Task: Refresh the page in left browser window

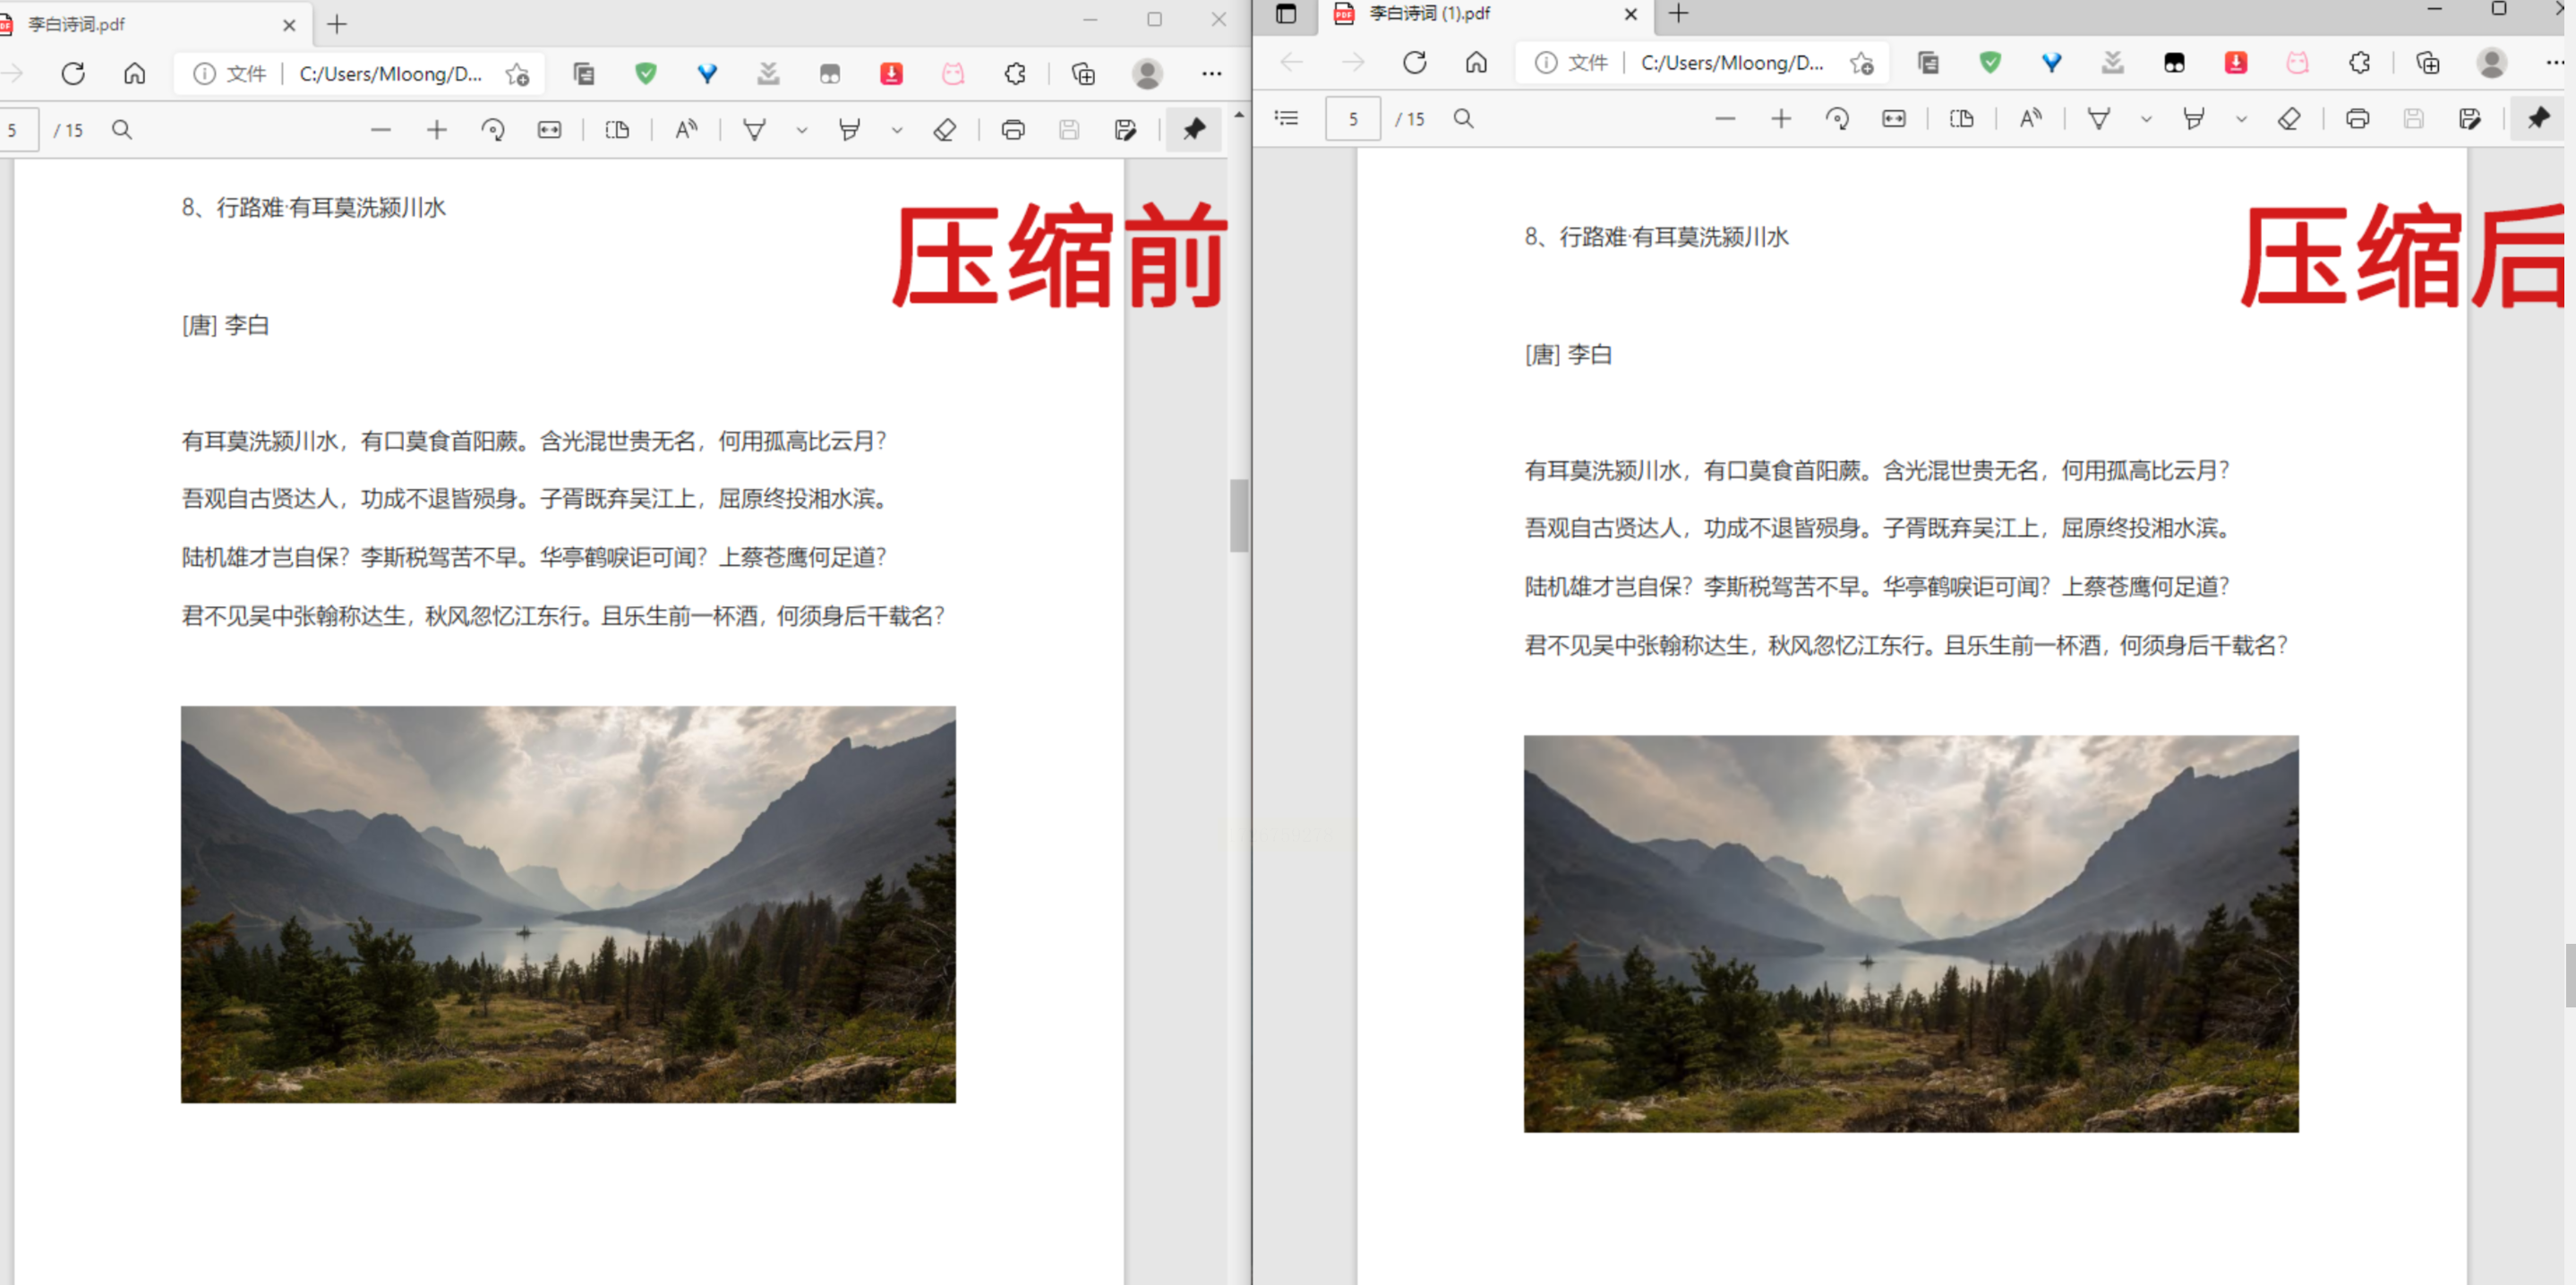Action: click(73, 74)
